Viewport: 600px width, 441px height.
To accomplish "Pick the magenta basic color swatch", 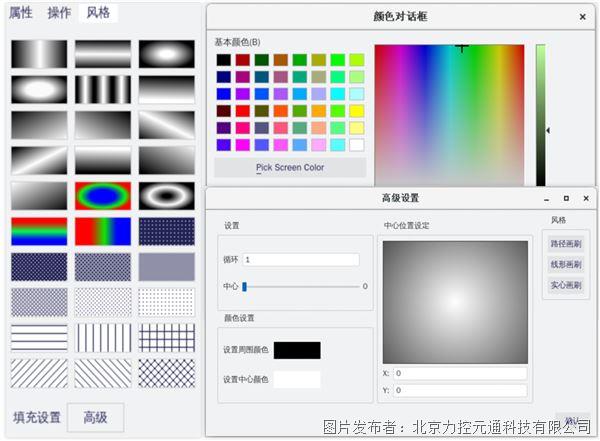I will point(243,145).
